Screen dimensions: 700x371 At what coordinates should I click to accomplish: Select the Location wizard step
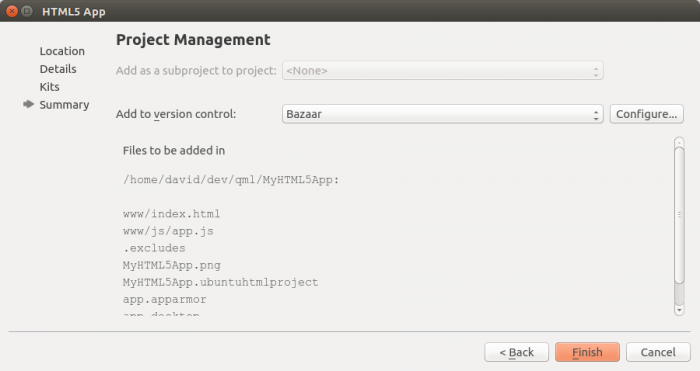[x=62, y=51]
